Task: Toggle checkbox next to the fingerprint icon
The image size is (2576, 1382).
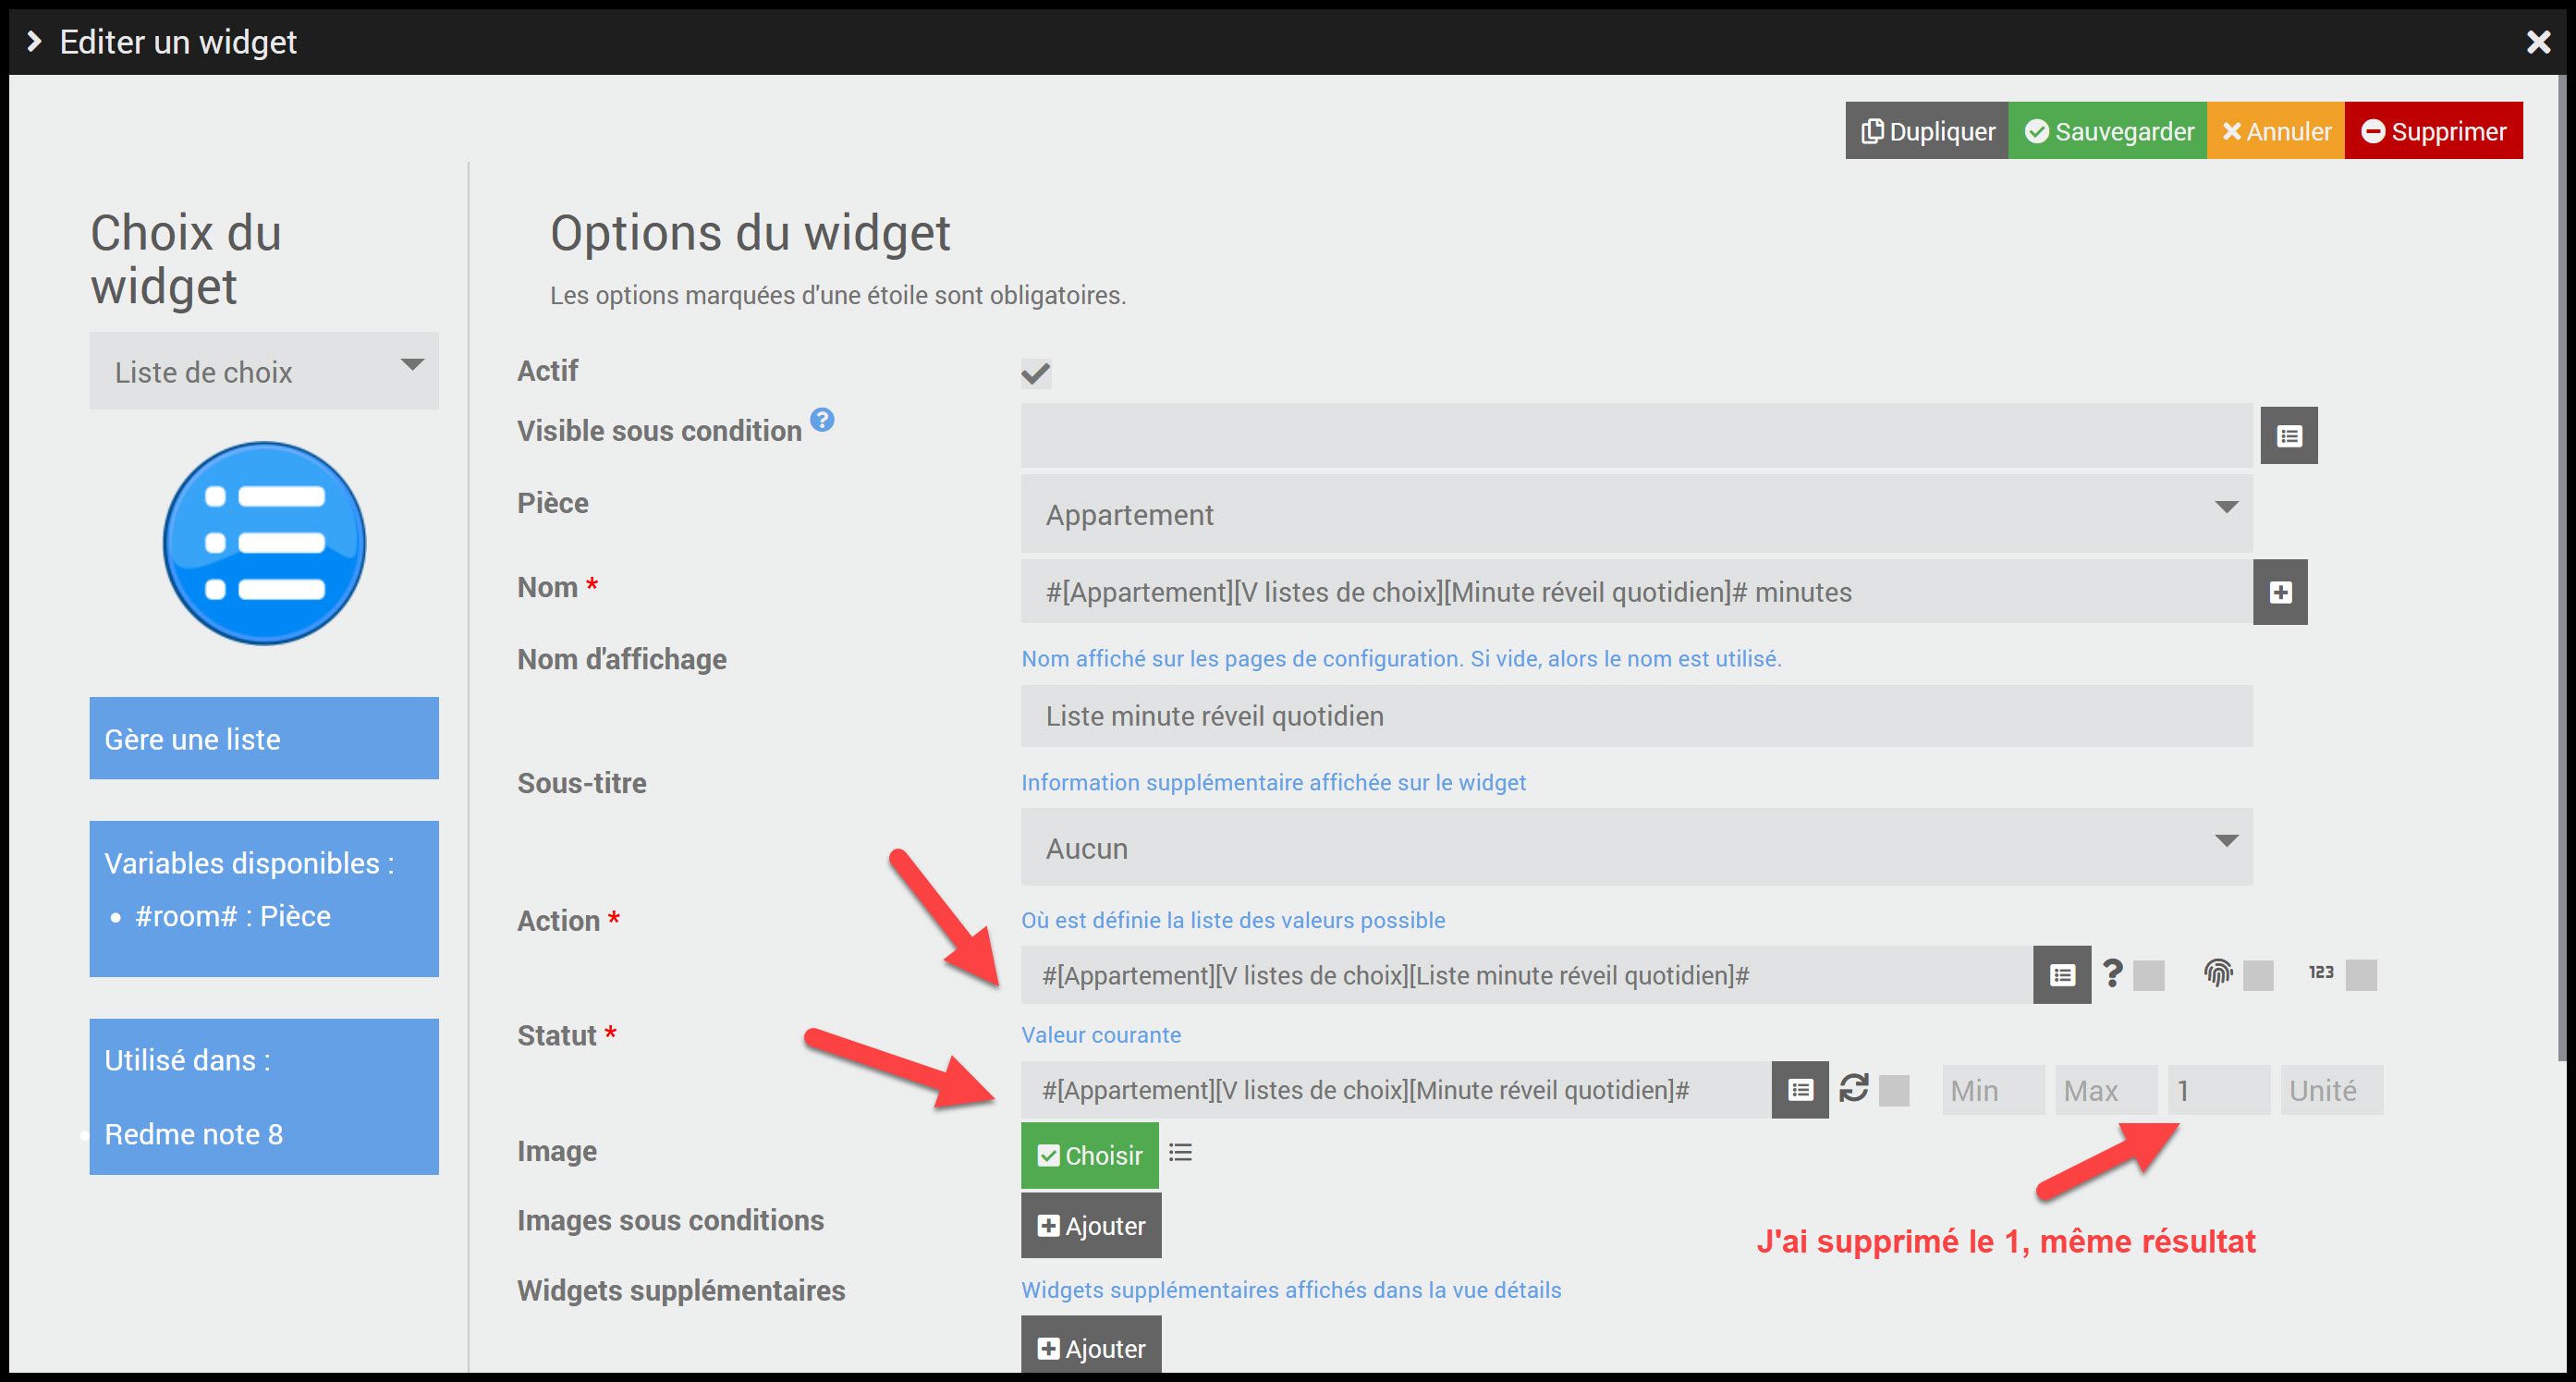Action: pos(2257,975)
